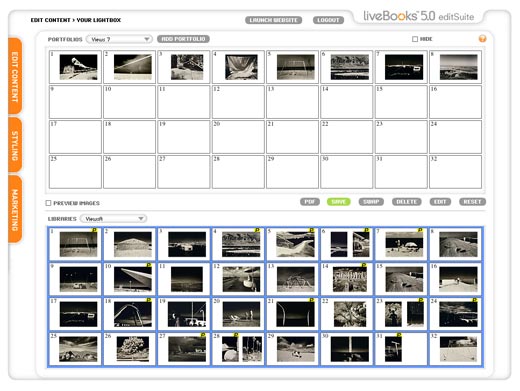
Task: Open the Edit Content side tab
Action: (x=15, y=76)
